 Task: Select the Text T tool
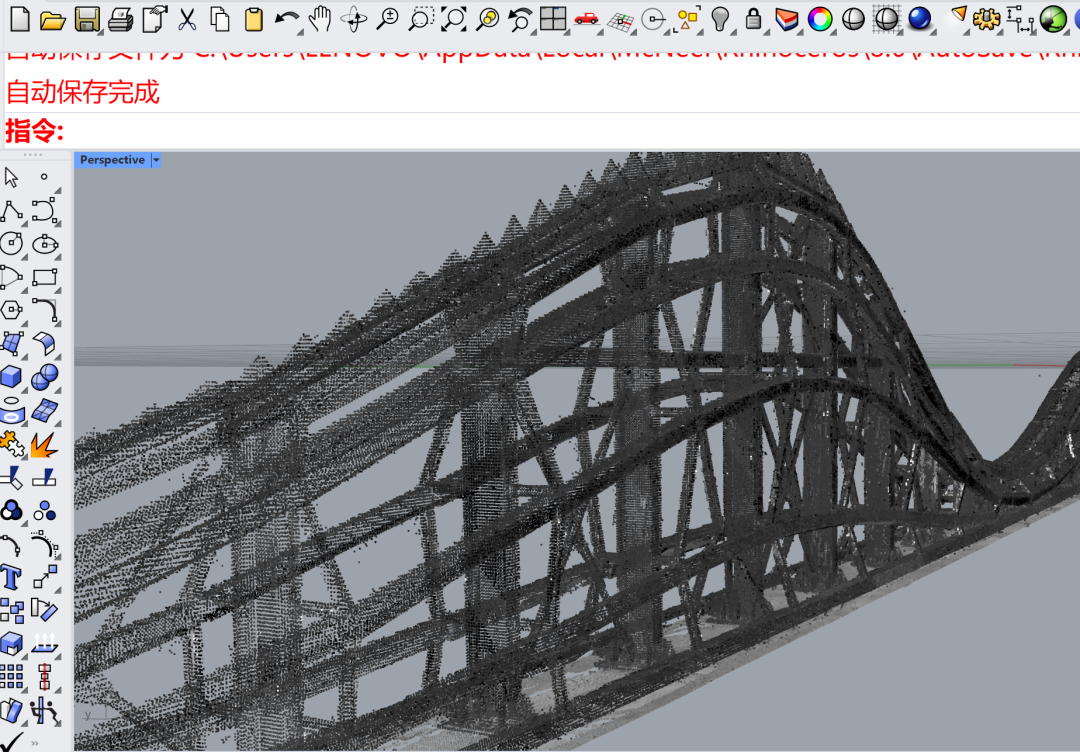coord(11,577)
